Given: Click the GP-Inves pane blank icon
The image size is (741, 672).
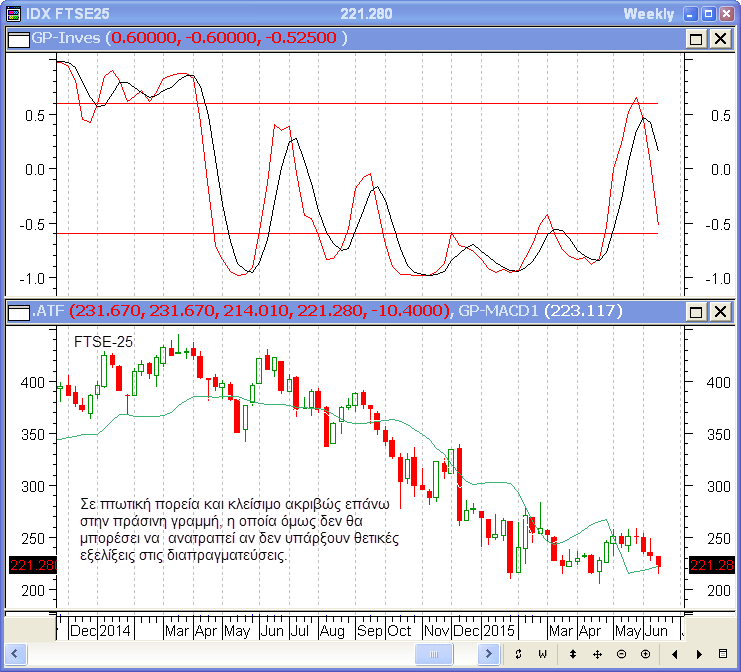Looking at the screenshot, I should (x=19, y=39).
